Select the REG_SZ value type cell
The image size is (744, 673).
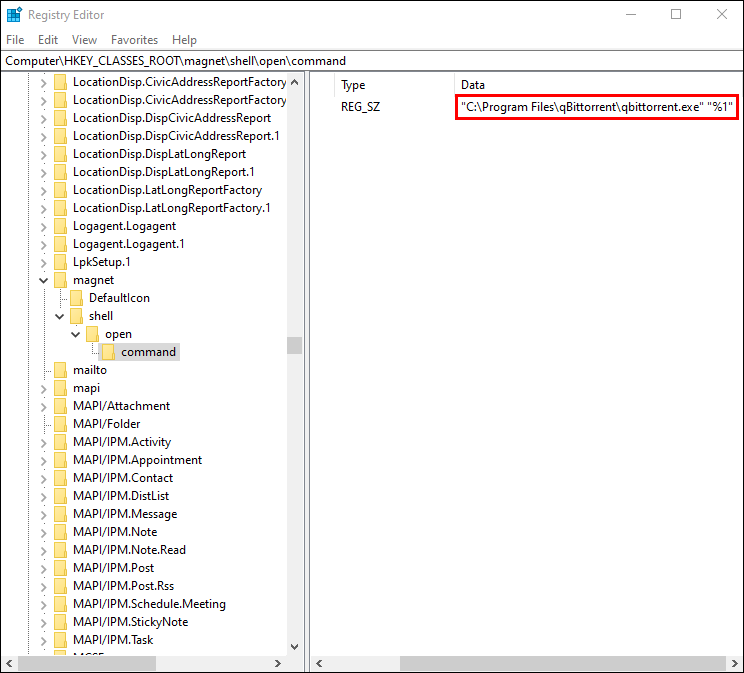[361, 107]
